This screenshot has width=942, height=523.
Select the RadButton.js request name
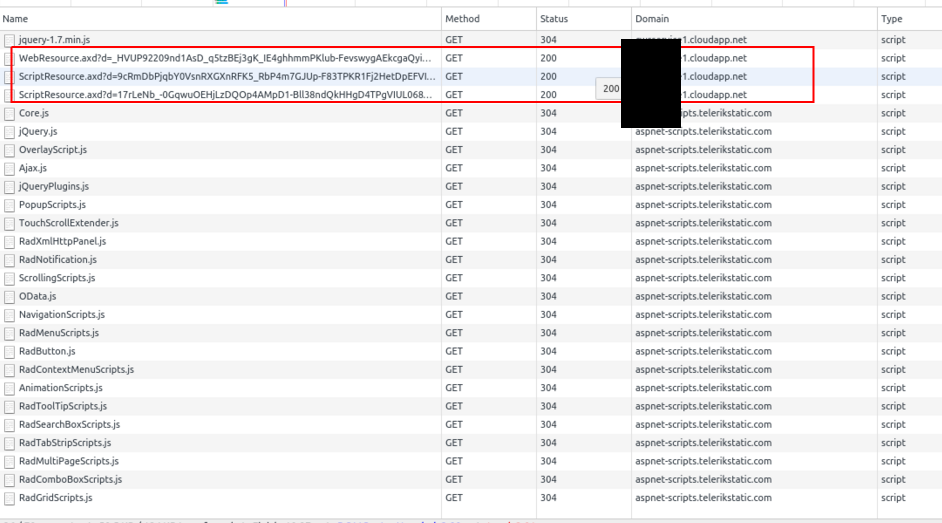pos(47,351)
